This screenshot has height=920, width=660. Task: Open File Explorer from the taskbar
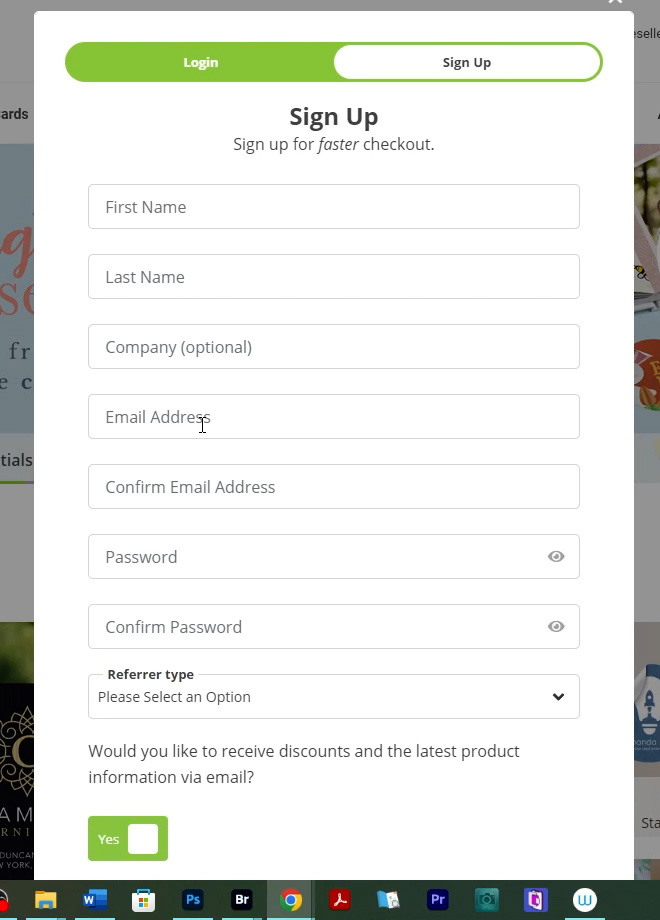coord(45,899)
